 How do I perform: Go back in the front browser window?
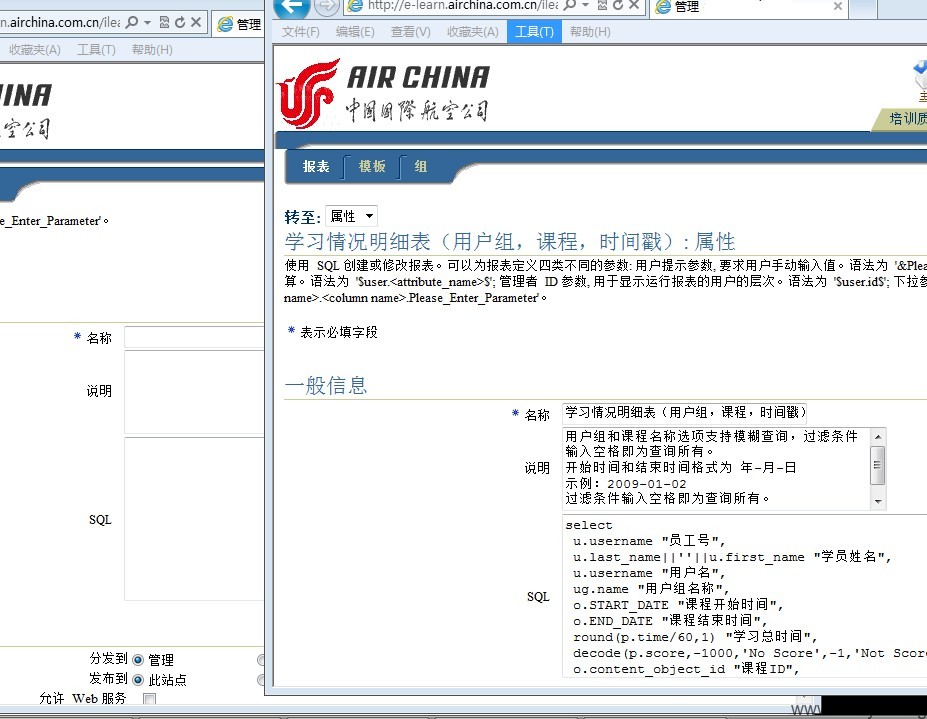point(293,7)
